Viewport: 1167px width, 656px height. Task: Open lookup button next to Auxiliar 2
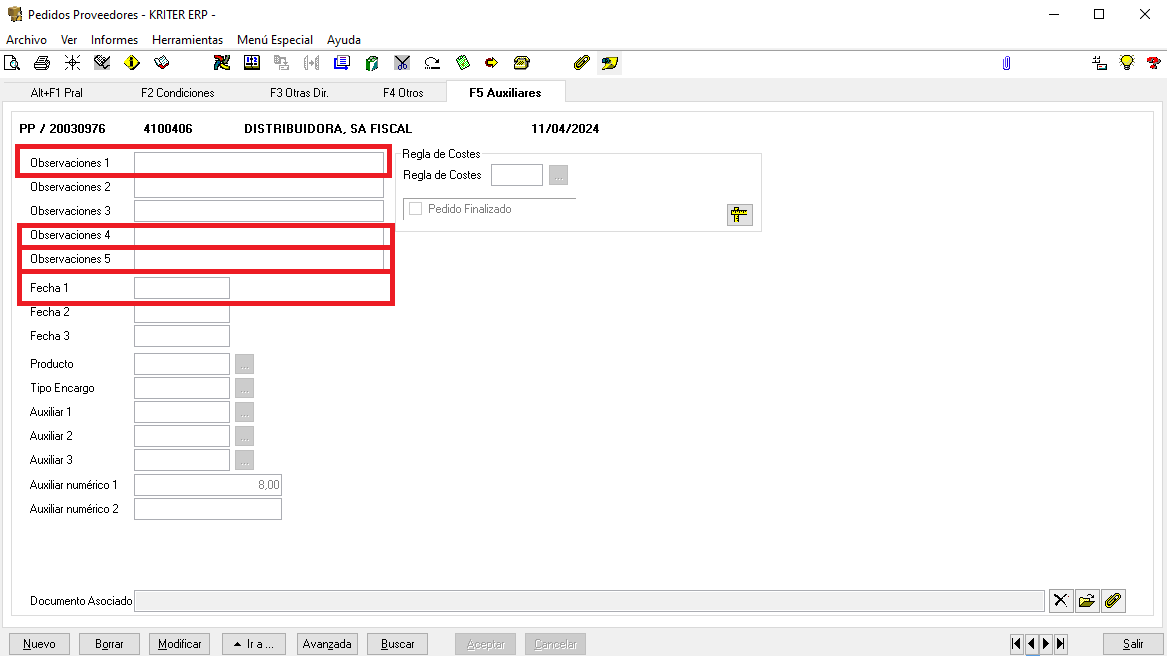pos(244,436)
